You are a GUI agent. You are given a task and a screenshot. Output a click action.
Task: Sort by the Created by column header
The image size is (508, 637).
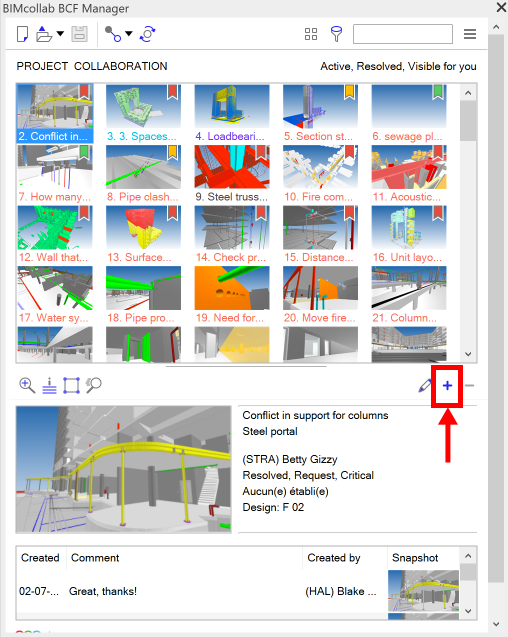point(345,558)
